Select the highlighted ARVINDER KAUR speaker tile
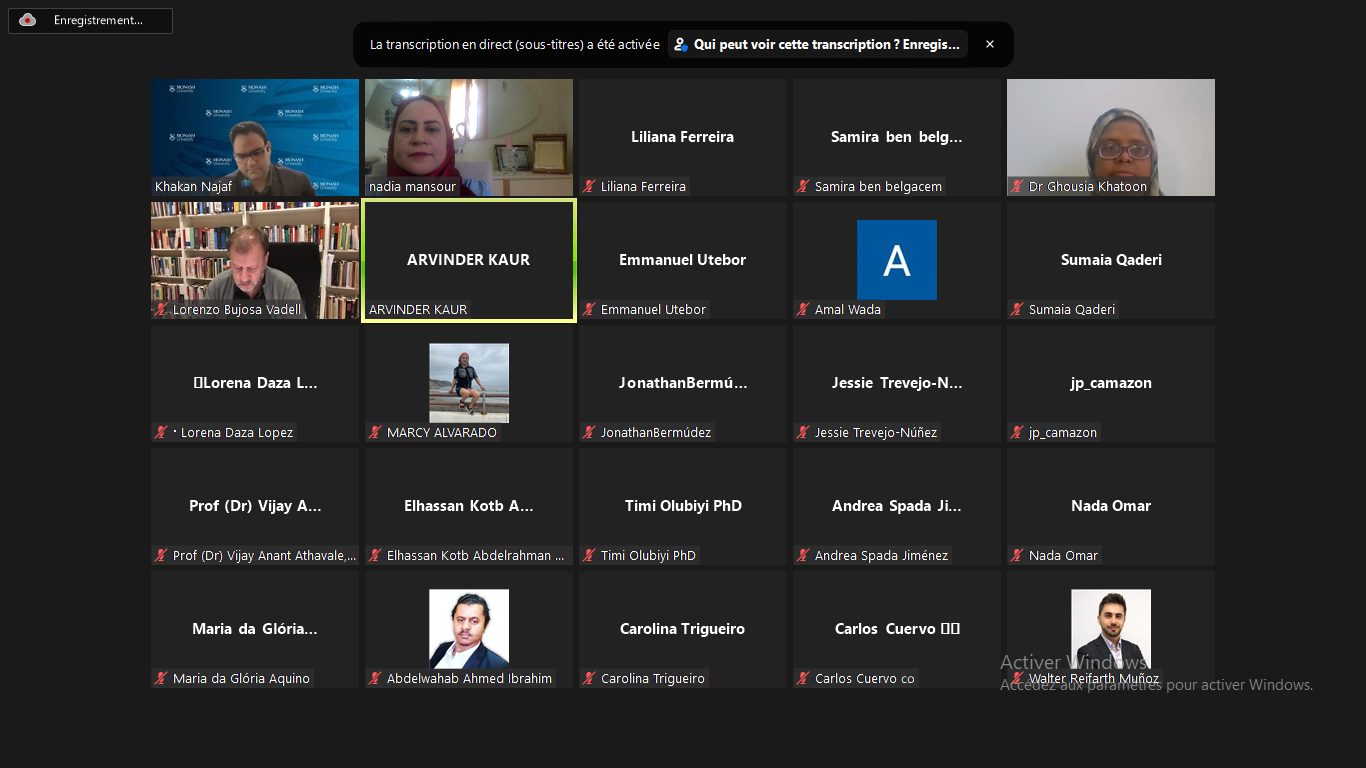The width and height of the screenshot is (1366, 768). point(469,260)
